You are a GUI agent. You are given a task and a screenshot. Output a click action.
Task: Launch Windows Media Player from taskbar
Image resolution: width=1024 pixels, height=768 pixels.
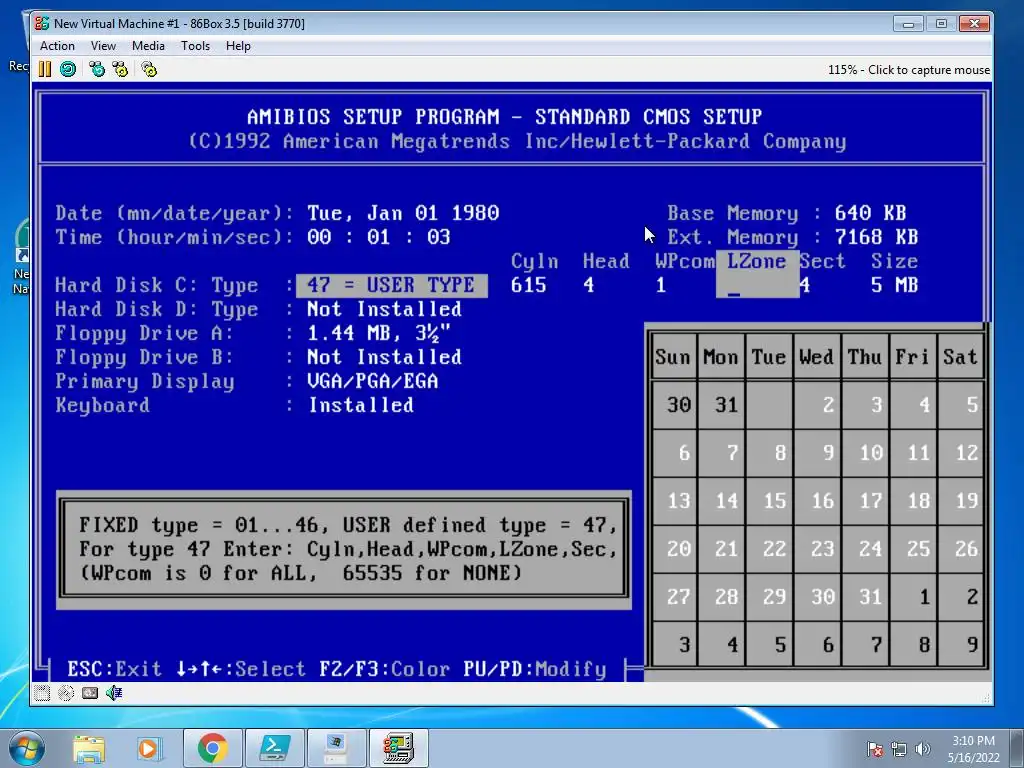click(148, 749)
